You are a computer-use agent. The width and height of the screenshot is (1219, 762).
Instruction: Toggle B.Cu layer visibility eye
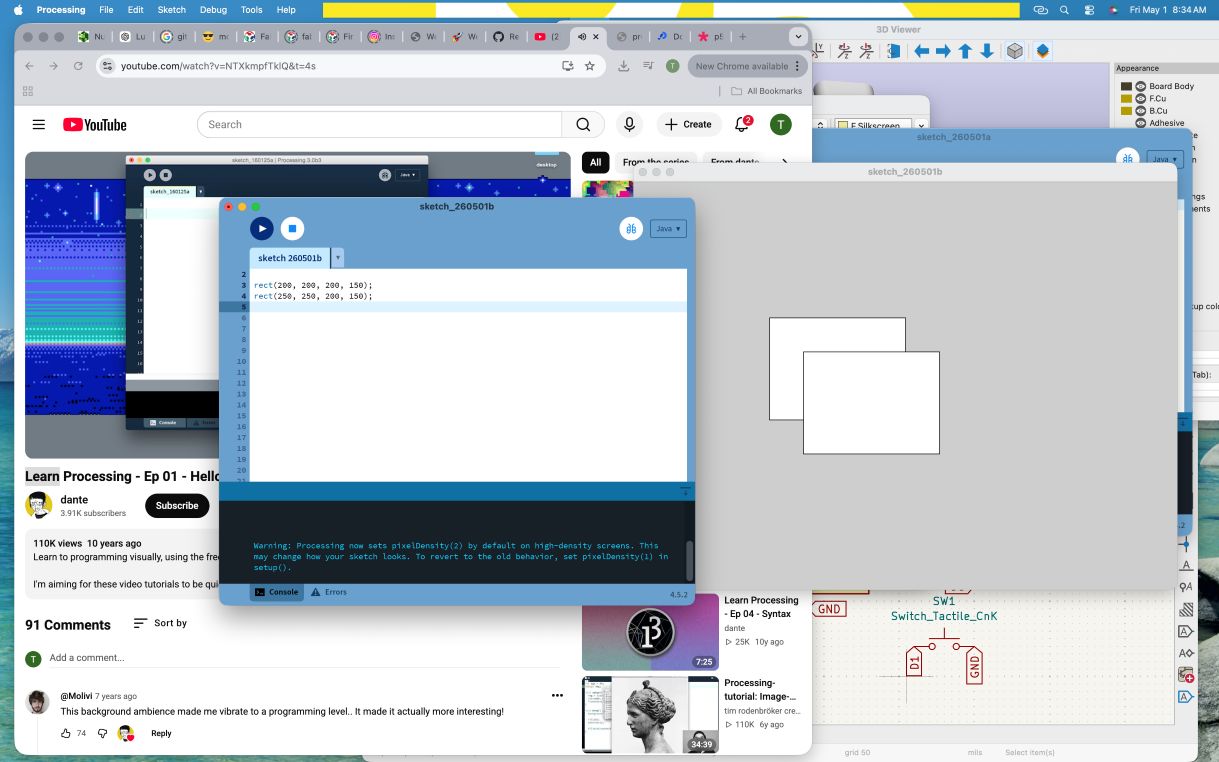click(x=1140, y=111)
